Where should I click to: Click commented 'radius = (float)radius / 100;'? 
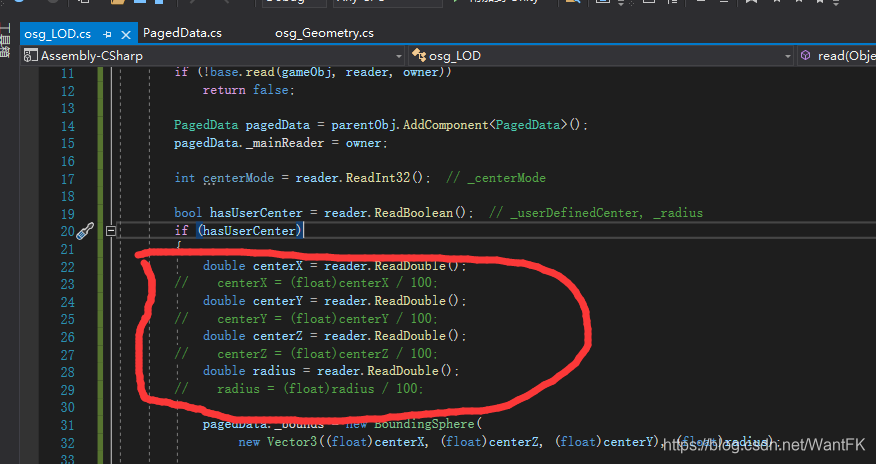[320, 389]
